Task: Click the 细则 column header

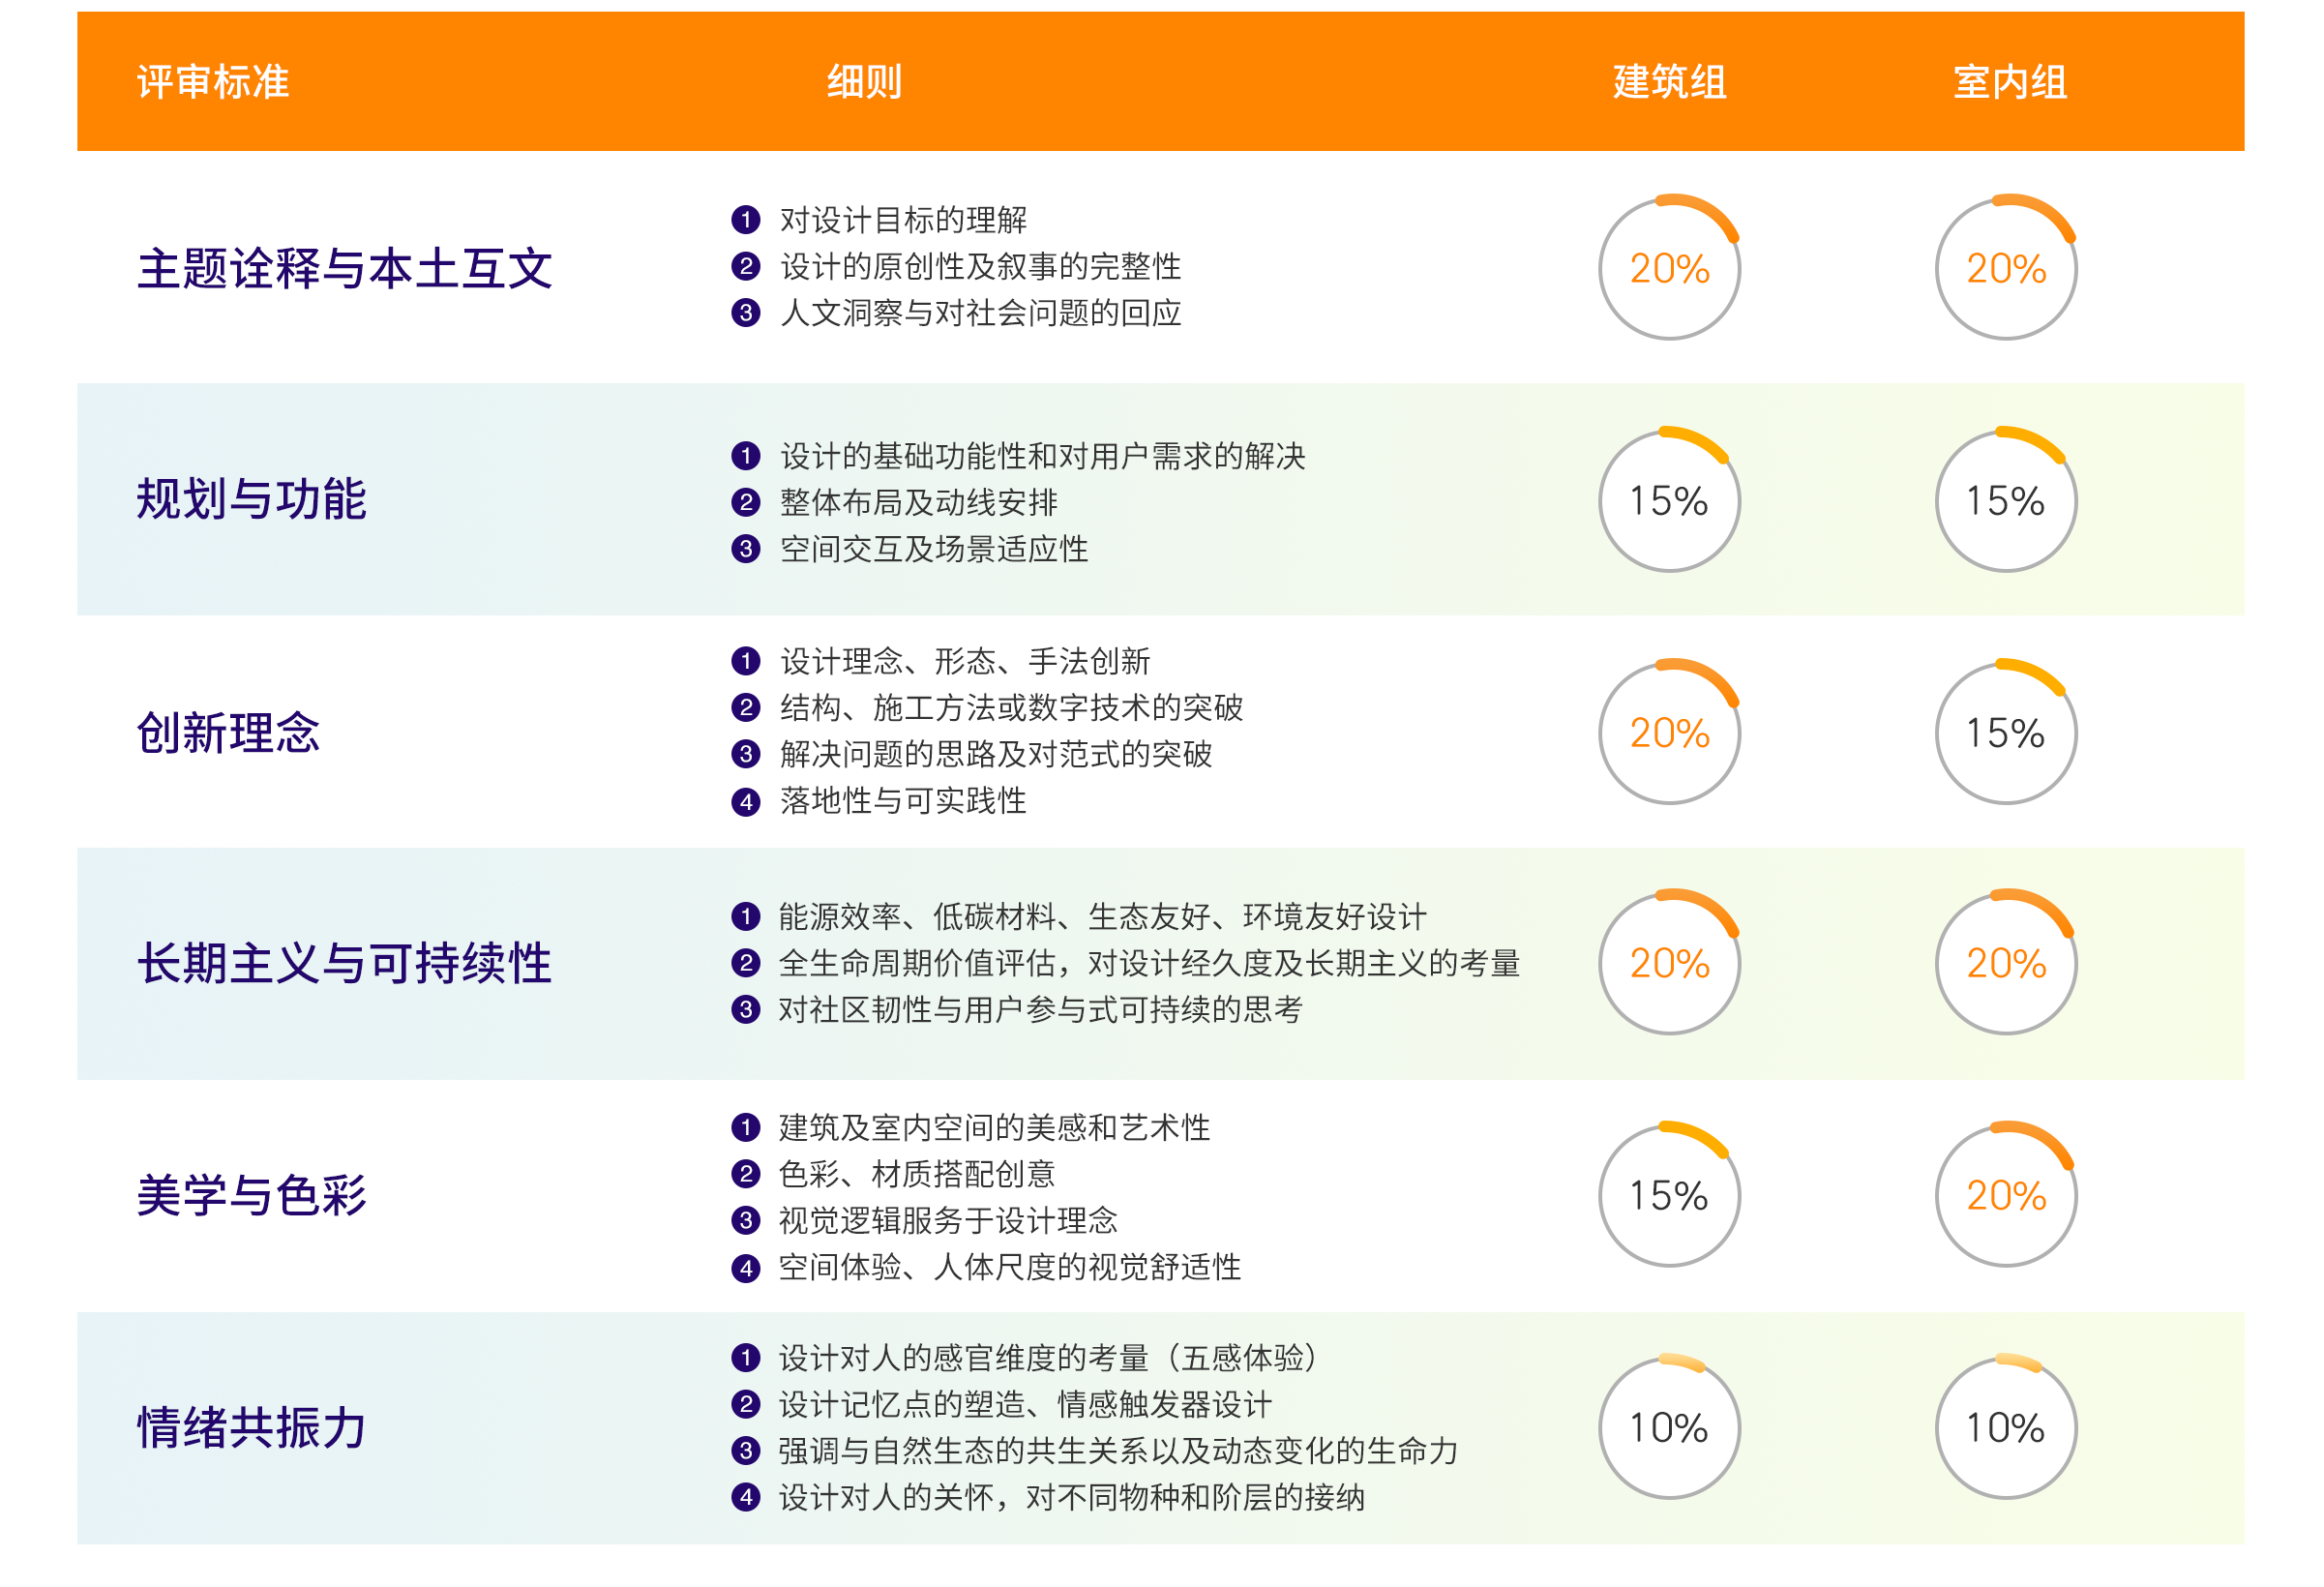Action: tap(864, 82)
